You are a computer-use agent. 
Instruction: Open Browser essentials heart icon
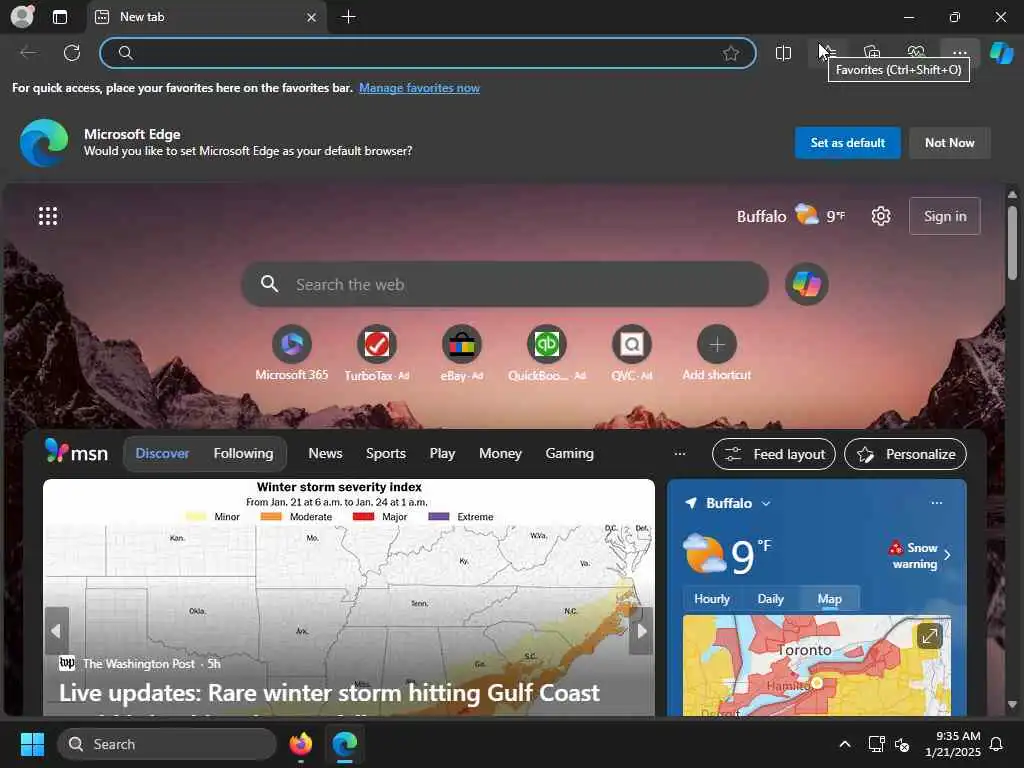coord(916,52)
